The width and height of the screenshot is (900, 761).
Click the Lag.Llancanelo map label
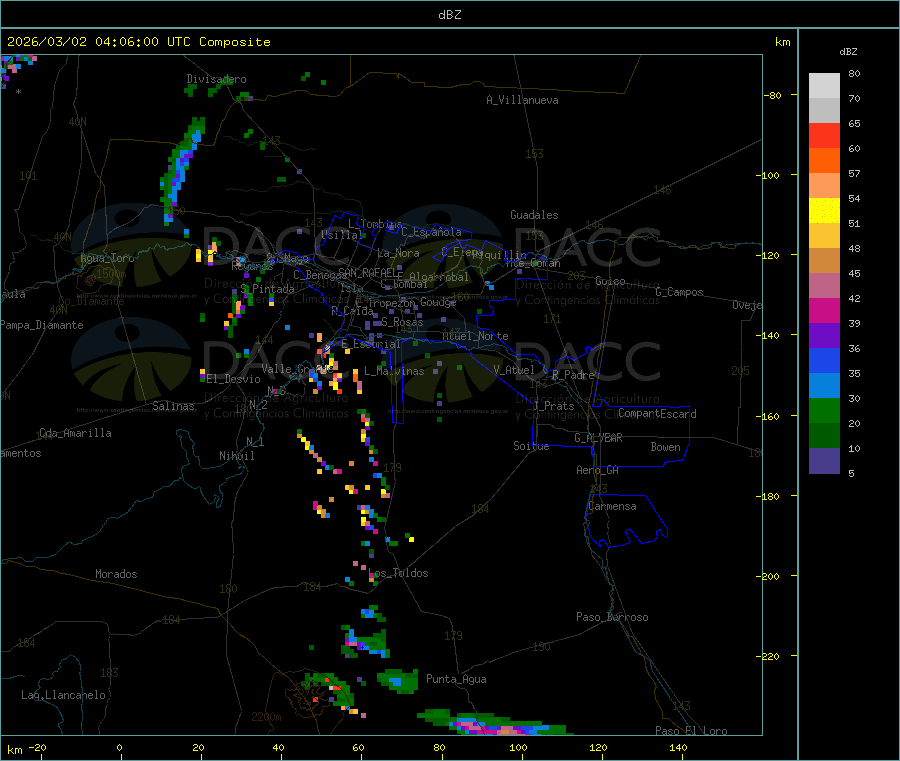click(x=63, y=695)
